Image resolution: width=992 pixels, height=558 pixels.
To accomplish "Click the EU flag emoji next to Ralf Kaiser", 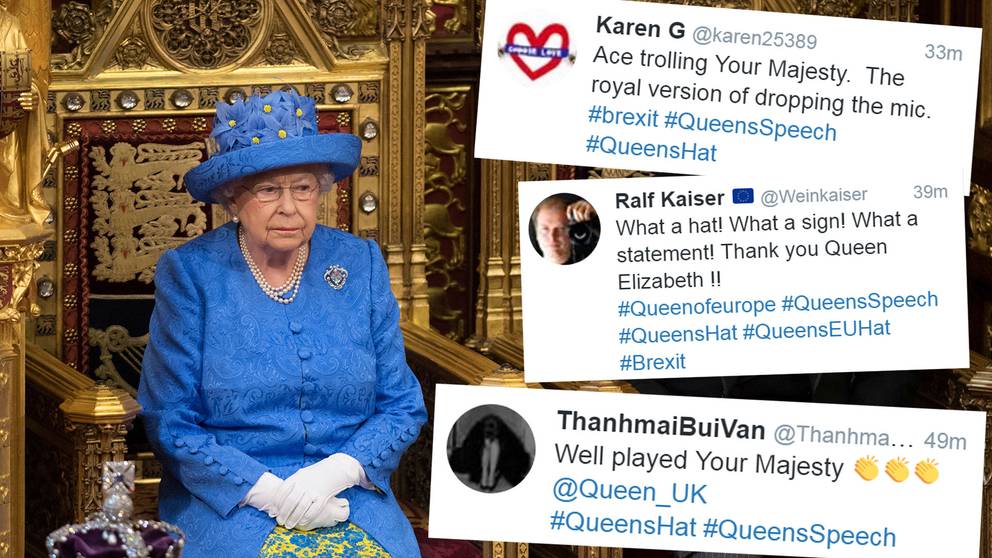I will click(x=743, y=196).
